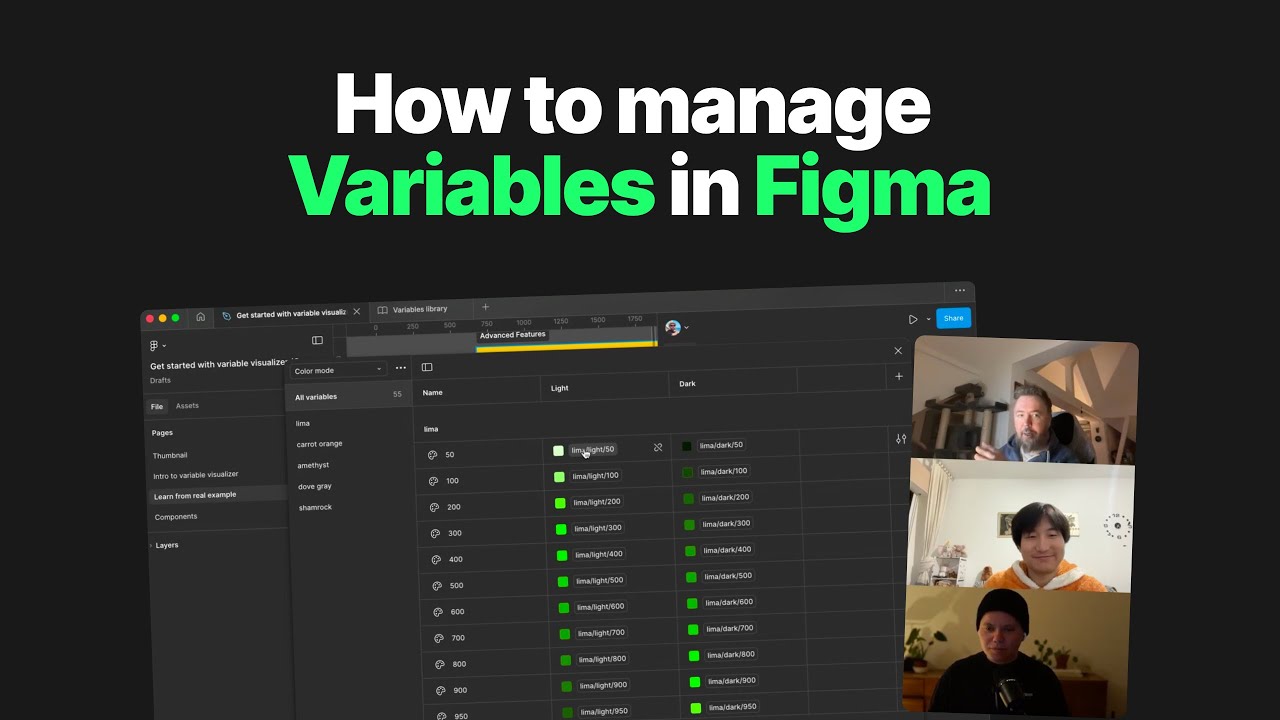Viewport: 1280px width, 720px height.
Task: Click the lima/dark/800 alias chip
Action: coord(731,655)
